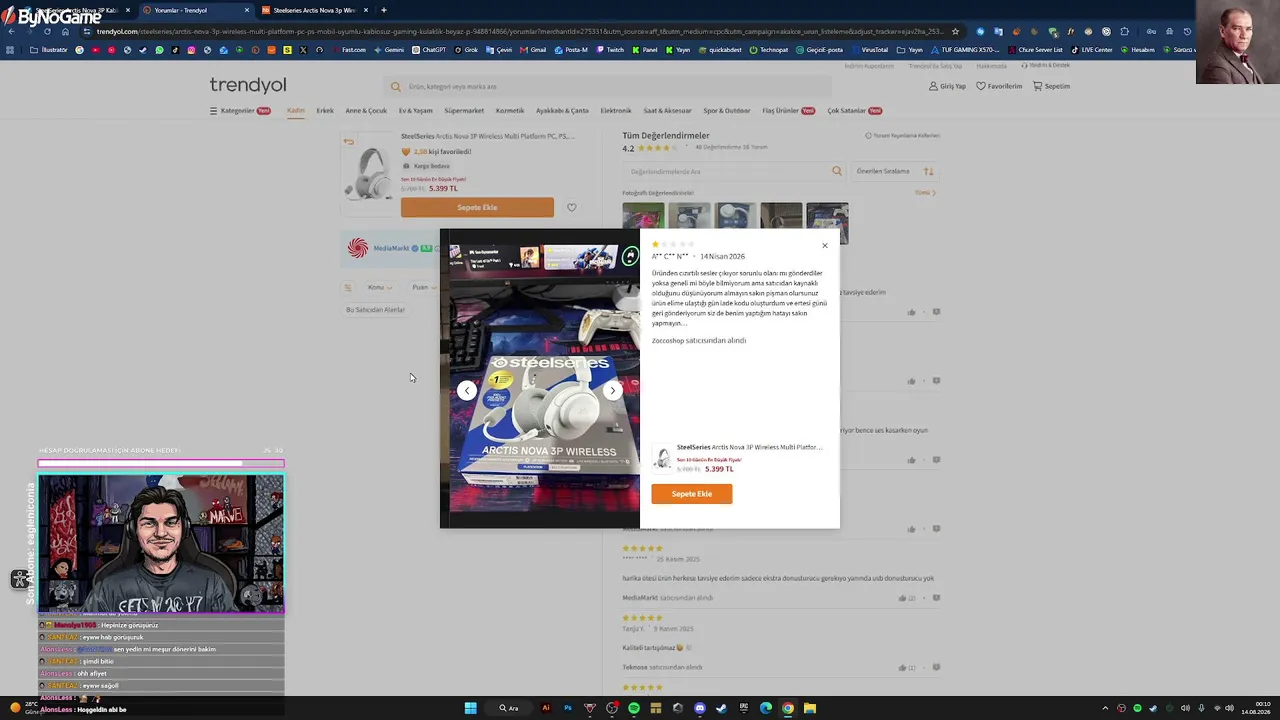Viewport: 1280px width, 720px height.
Task: Open the ChatGPT bookmark
Action: [x=429, y=50]
